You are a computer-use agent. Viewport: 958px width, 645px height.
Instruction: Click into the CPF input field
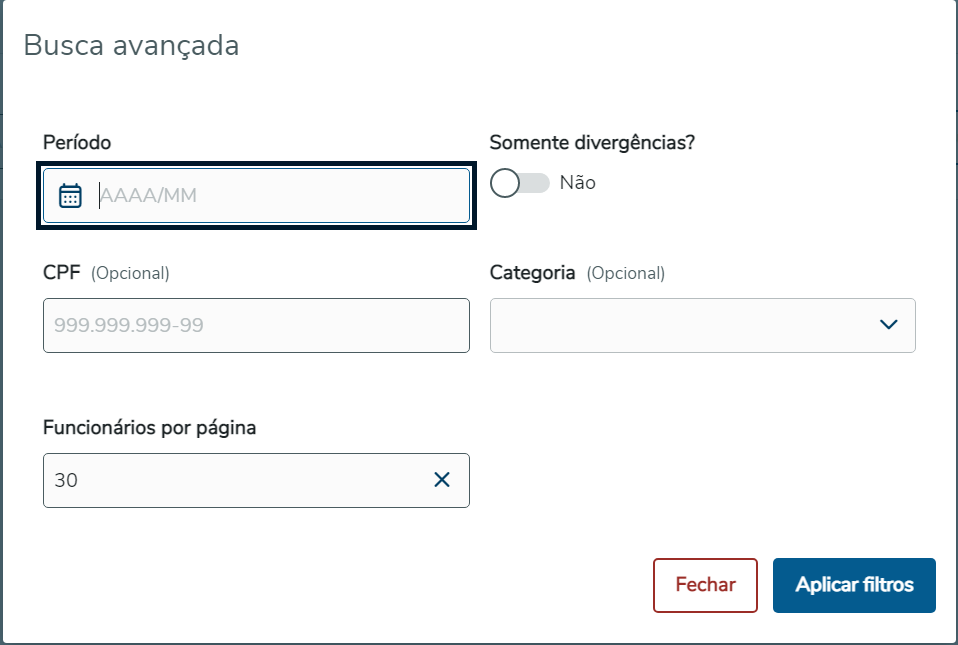click(x=256, y=325)
